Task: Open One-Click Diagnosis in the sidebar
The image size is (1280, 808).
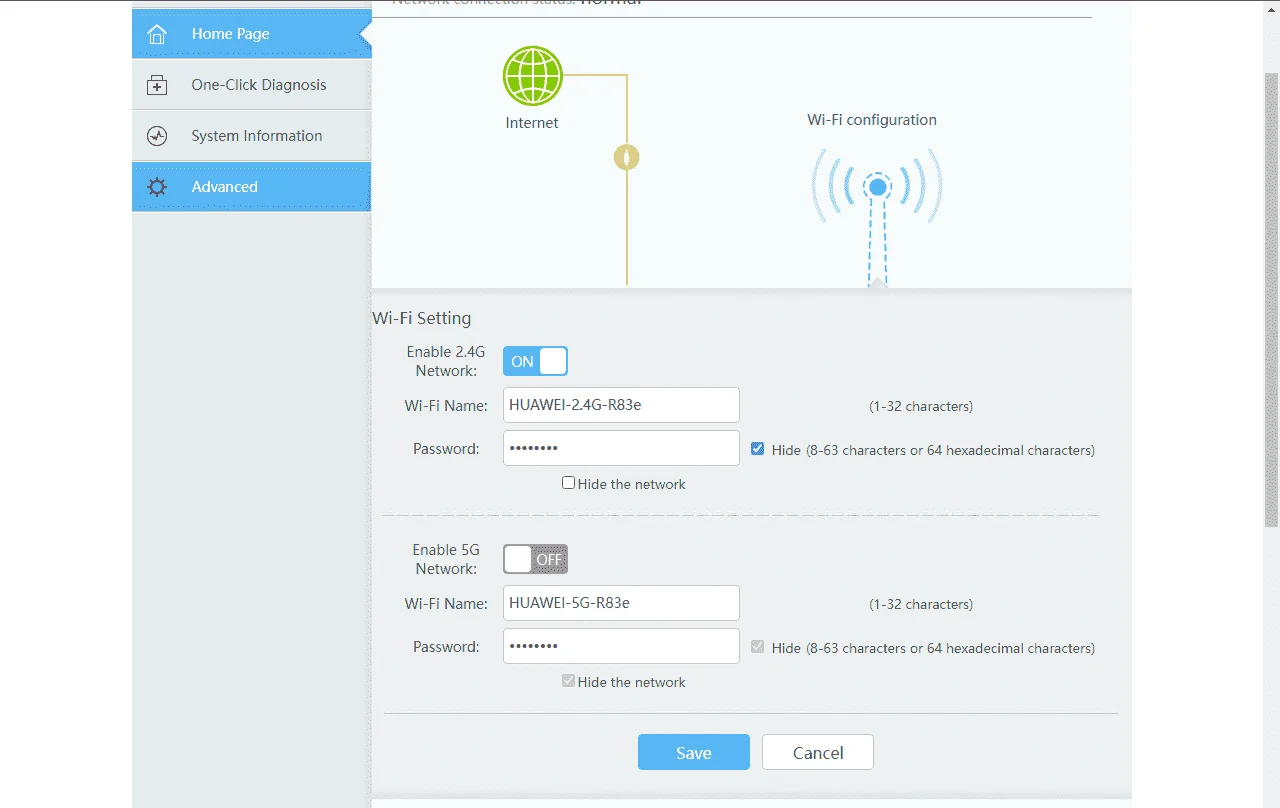Action: pyautogui.click(x=251, y=85)
